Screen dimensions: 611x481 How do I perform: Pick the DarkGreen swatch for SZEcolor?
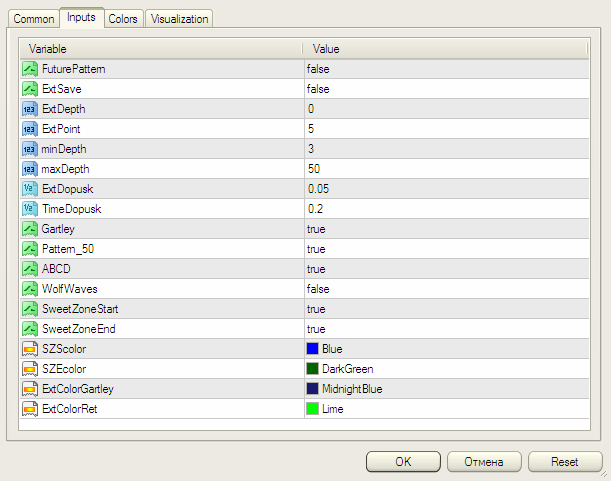(x=313, y=368)
